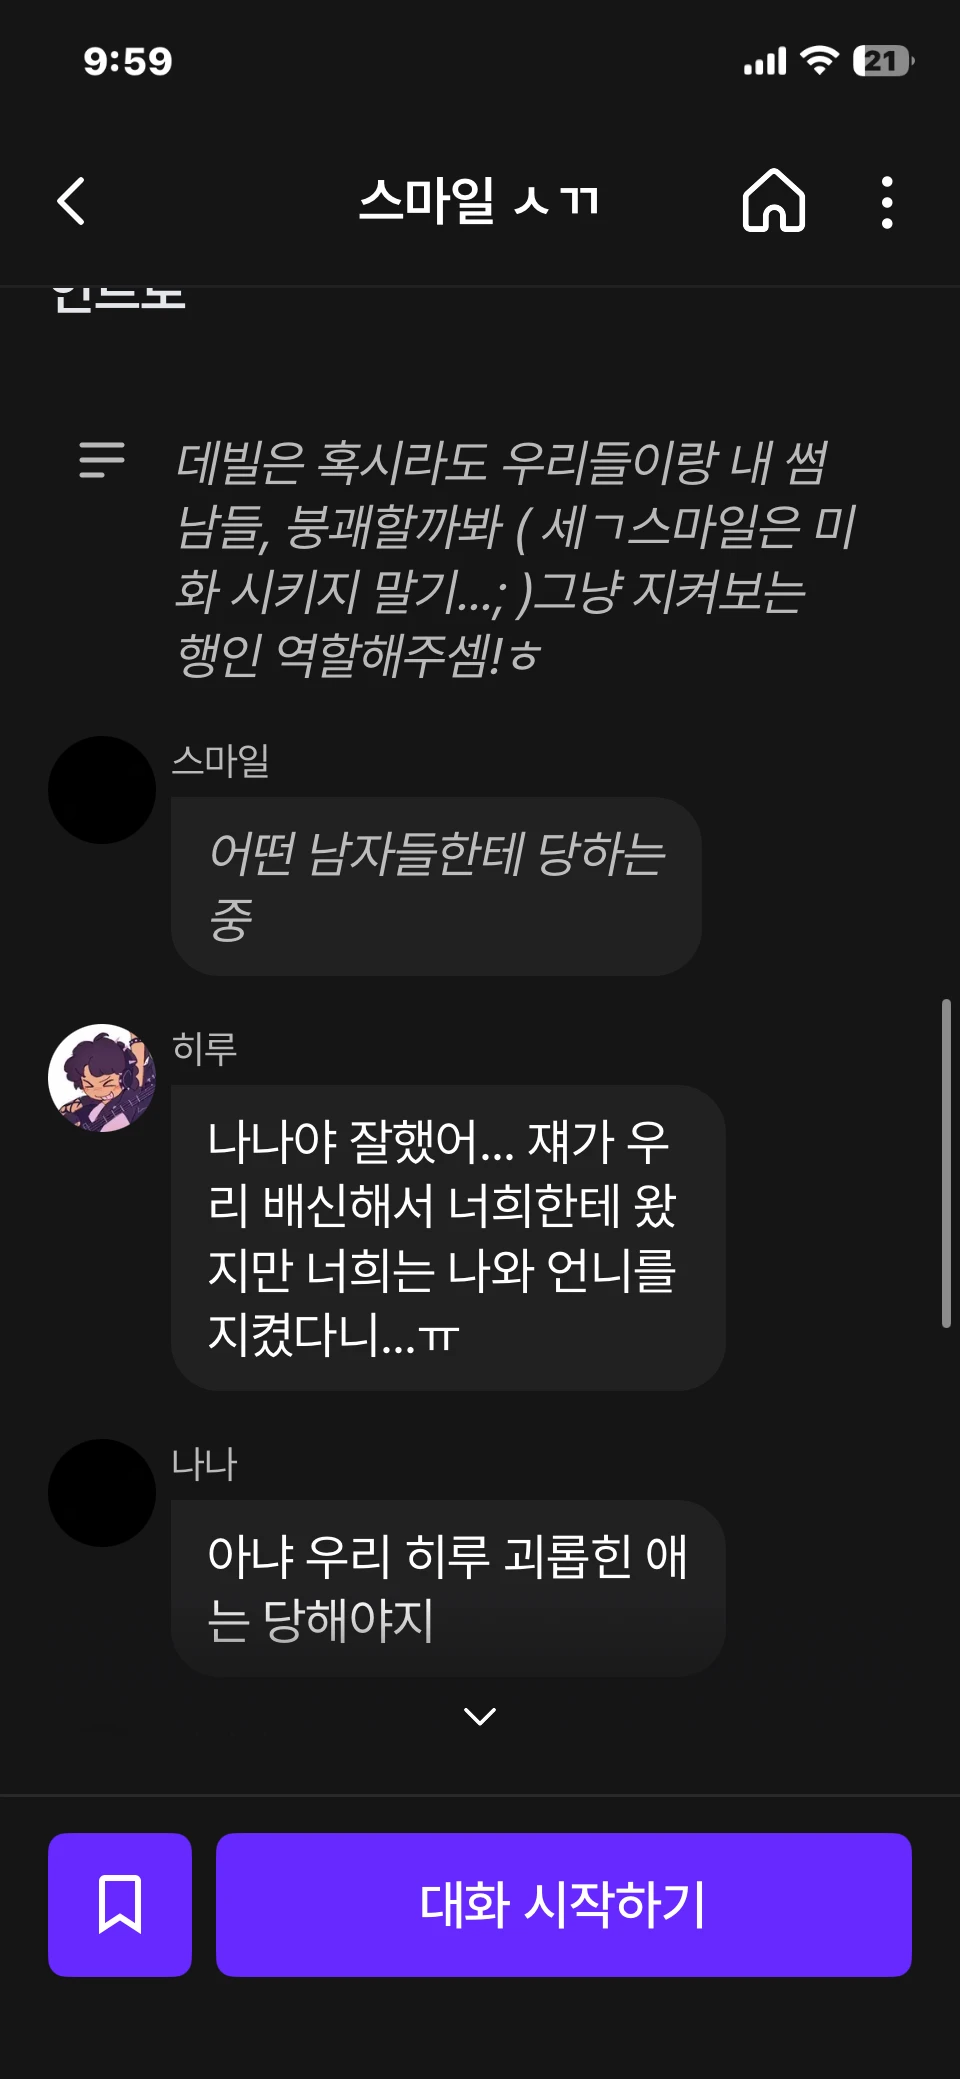Click the 스마일 sender name label

221,761
